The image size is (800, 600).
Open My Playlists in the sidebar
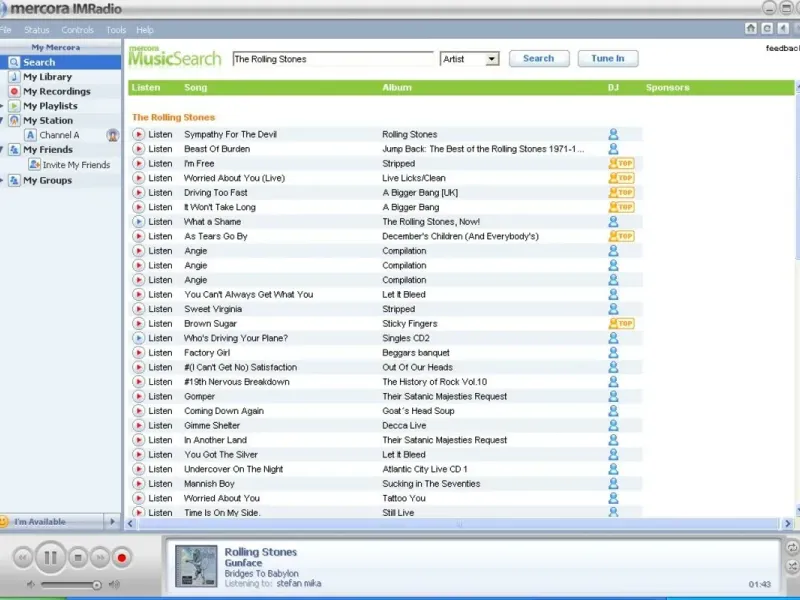pyautogui.click(x=50, y=106)
